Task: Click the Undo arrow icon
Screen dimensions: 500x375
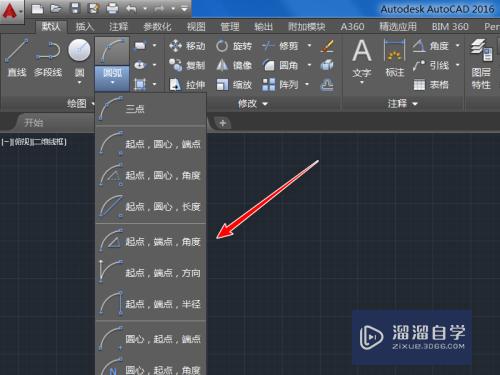Action: click(131, 9)
